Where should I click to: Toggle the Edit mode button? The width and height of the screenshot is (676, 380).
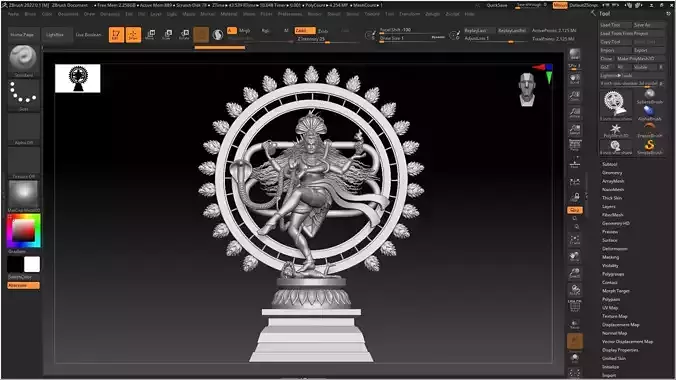116,35
